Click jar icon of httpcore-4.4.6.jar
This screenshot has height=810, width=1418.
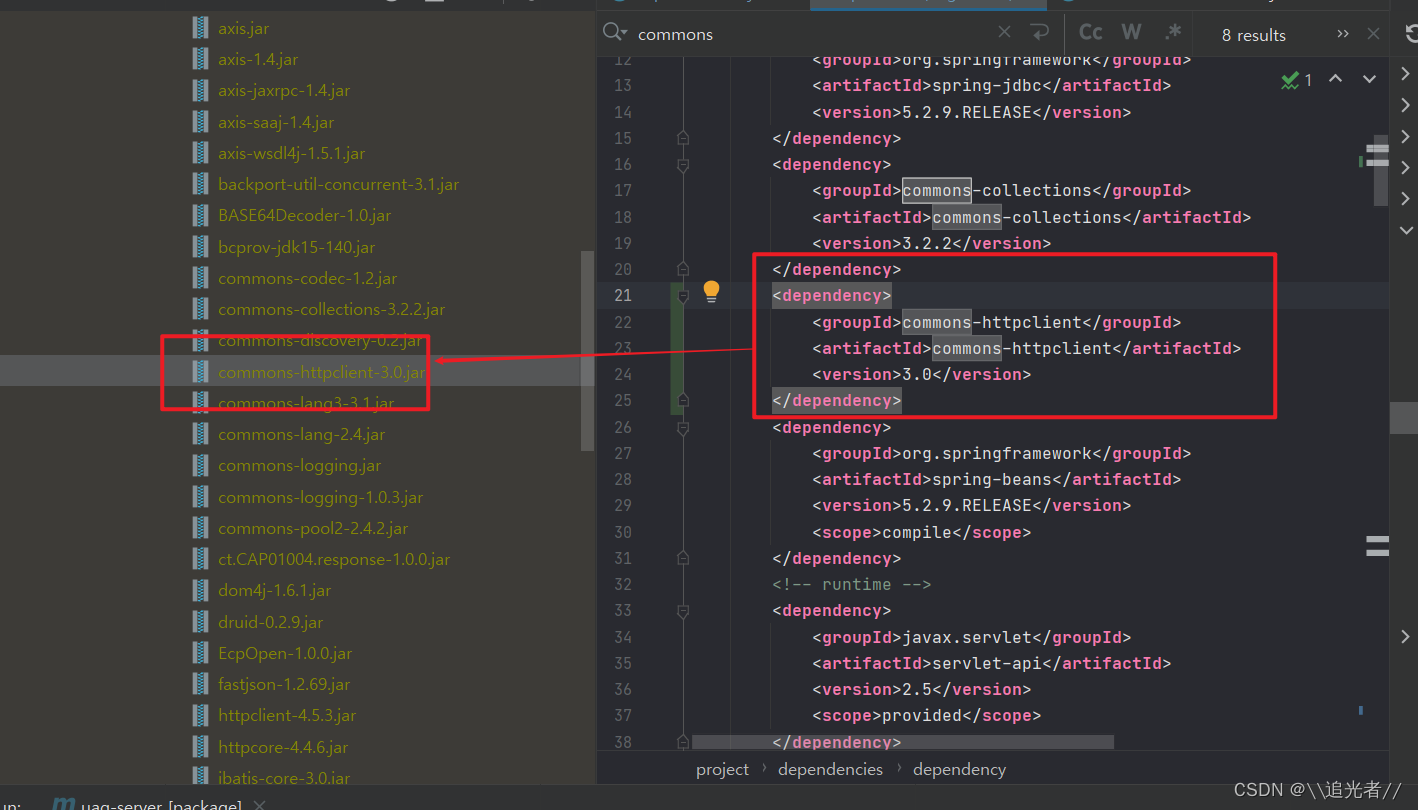[201, 747]
